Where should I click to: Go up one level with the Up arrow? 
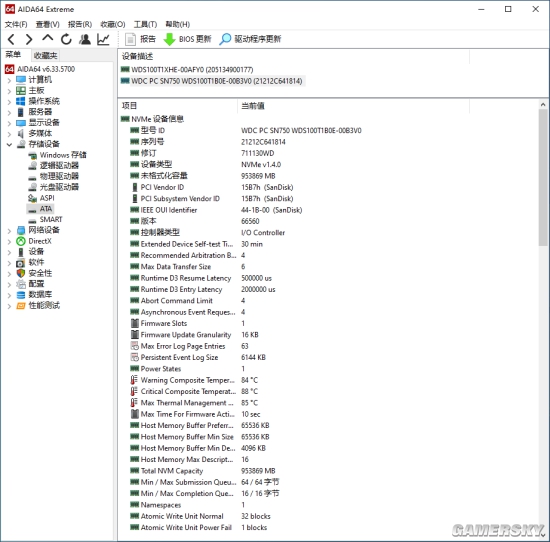pyautogui.click(x=48, y=39)
